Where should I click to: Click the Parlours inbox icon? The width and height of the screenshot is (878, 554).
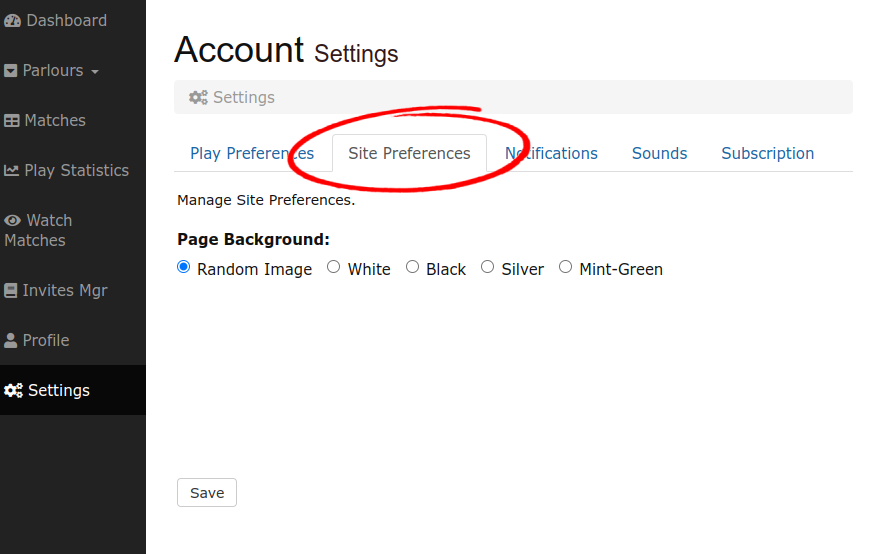click(x=12, y=71)
